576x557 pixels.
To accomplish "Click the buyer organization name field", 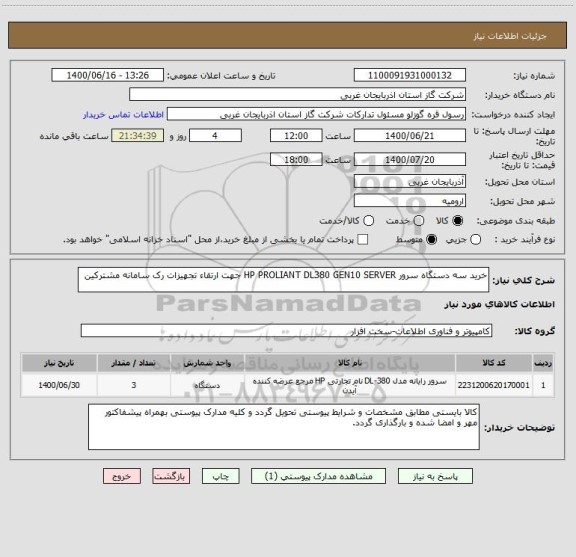I will pos(298,94).
